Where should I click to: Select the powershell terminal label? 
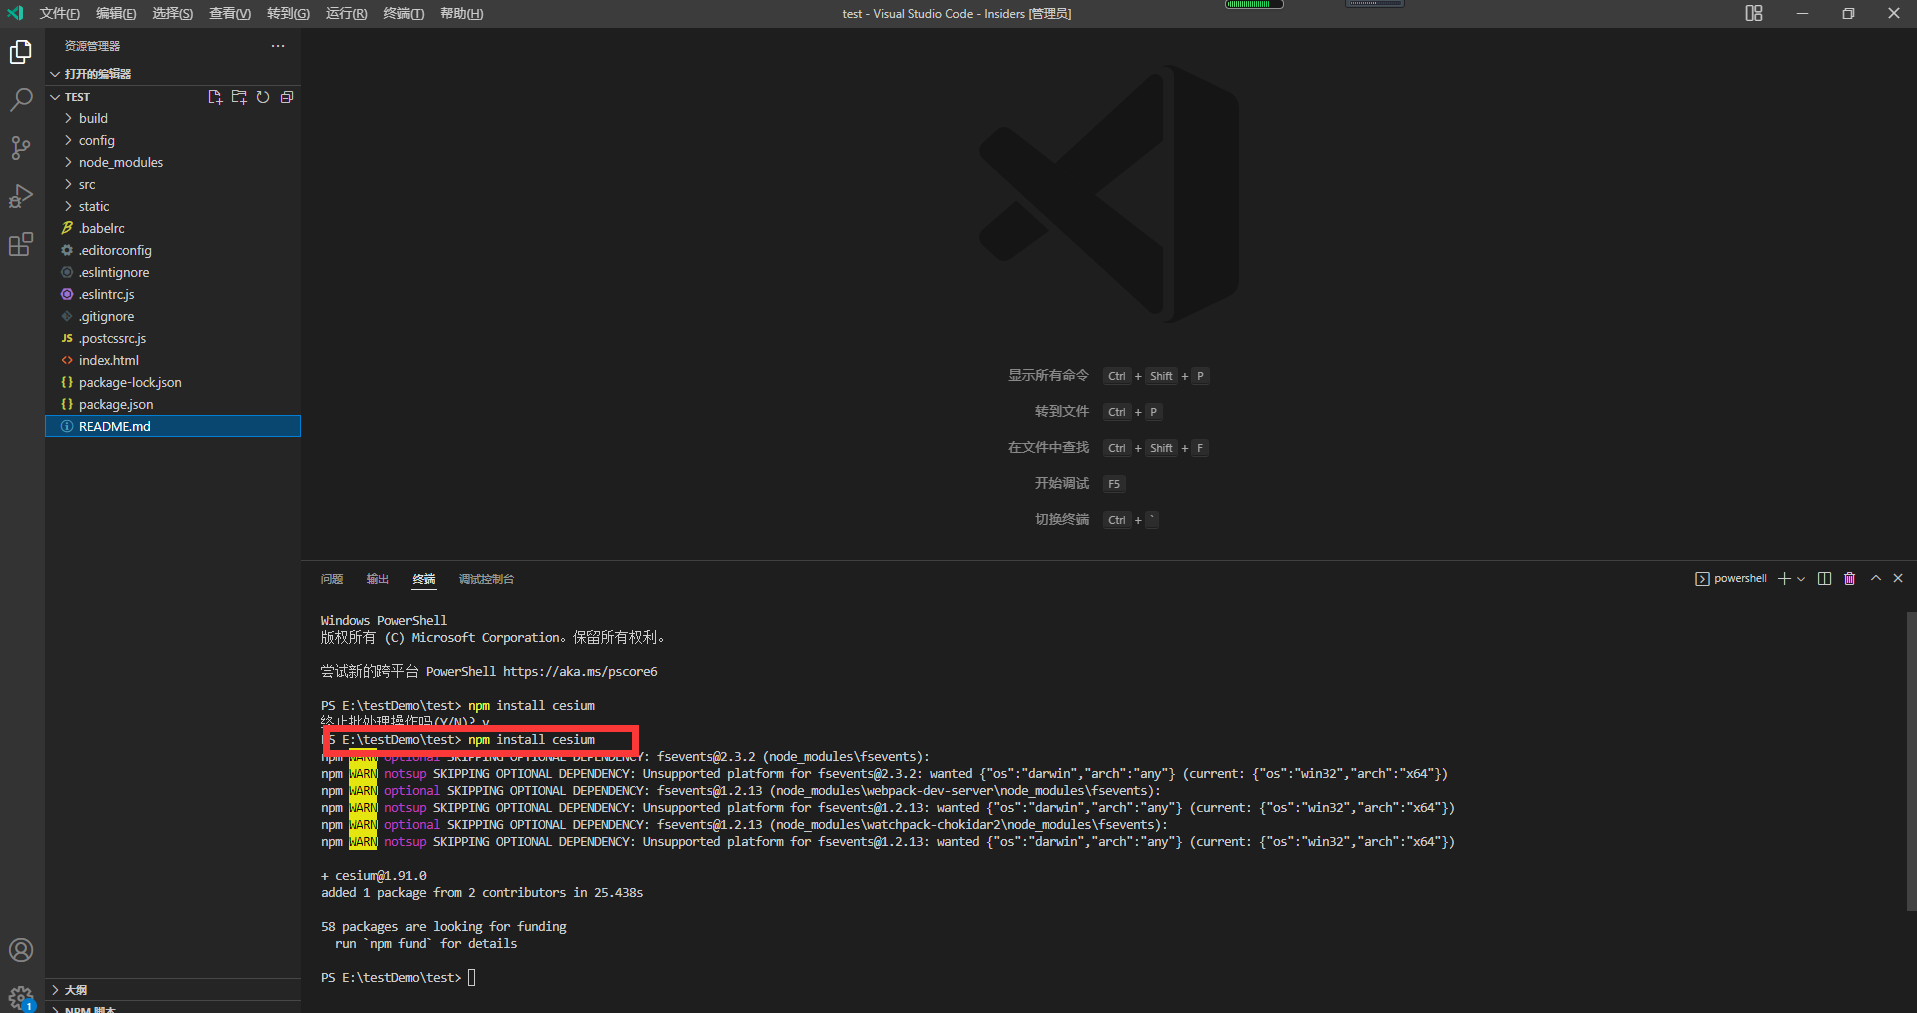[1731, 579]
